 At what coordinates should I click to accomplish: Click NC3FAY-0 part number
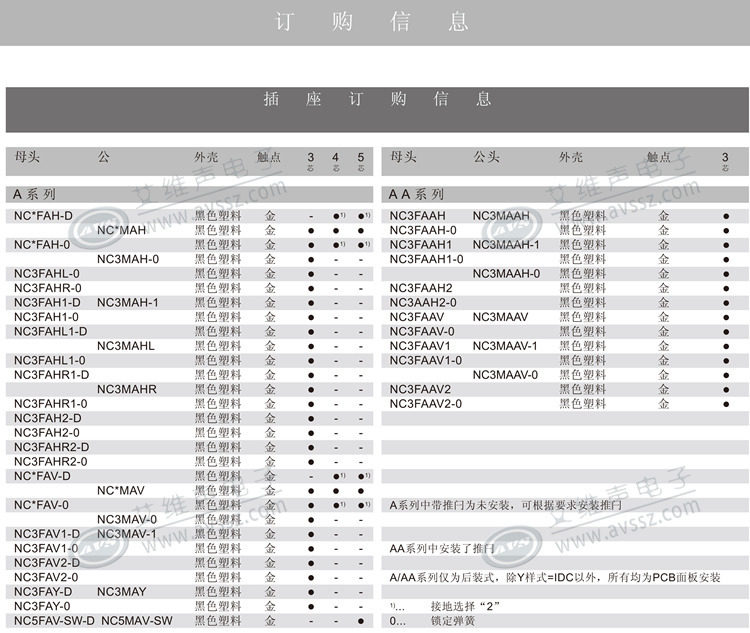click(42, 606)
